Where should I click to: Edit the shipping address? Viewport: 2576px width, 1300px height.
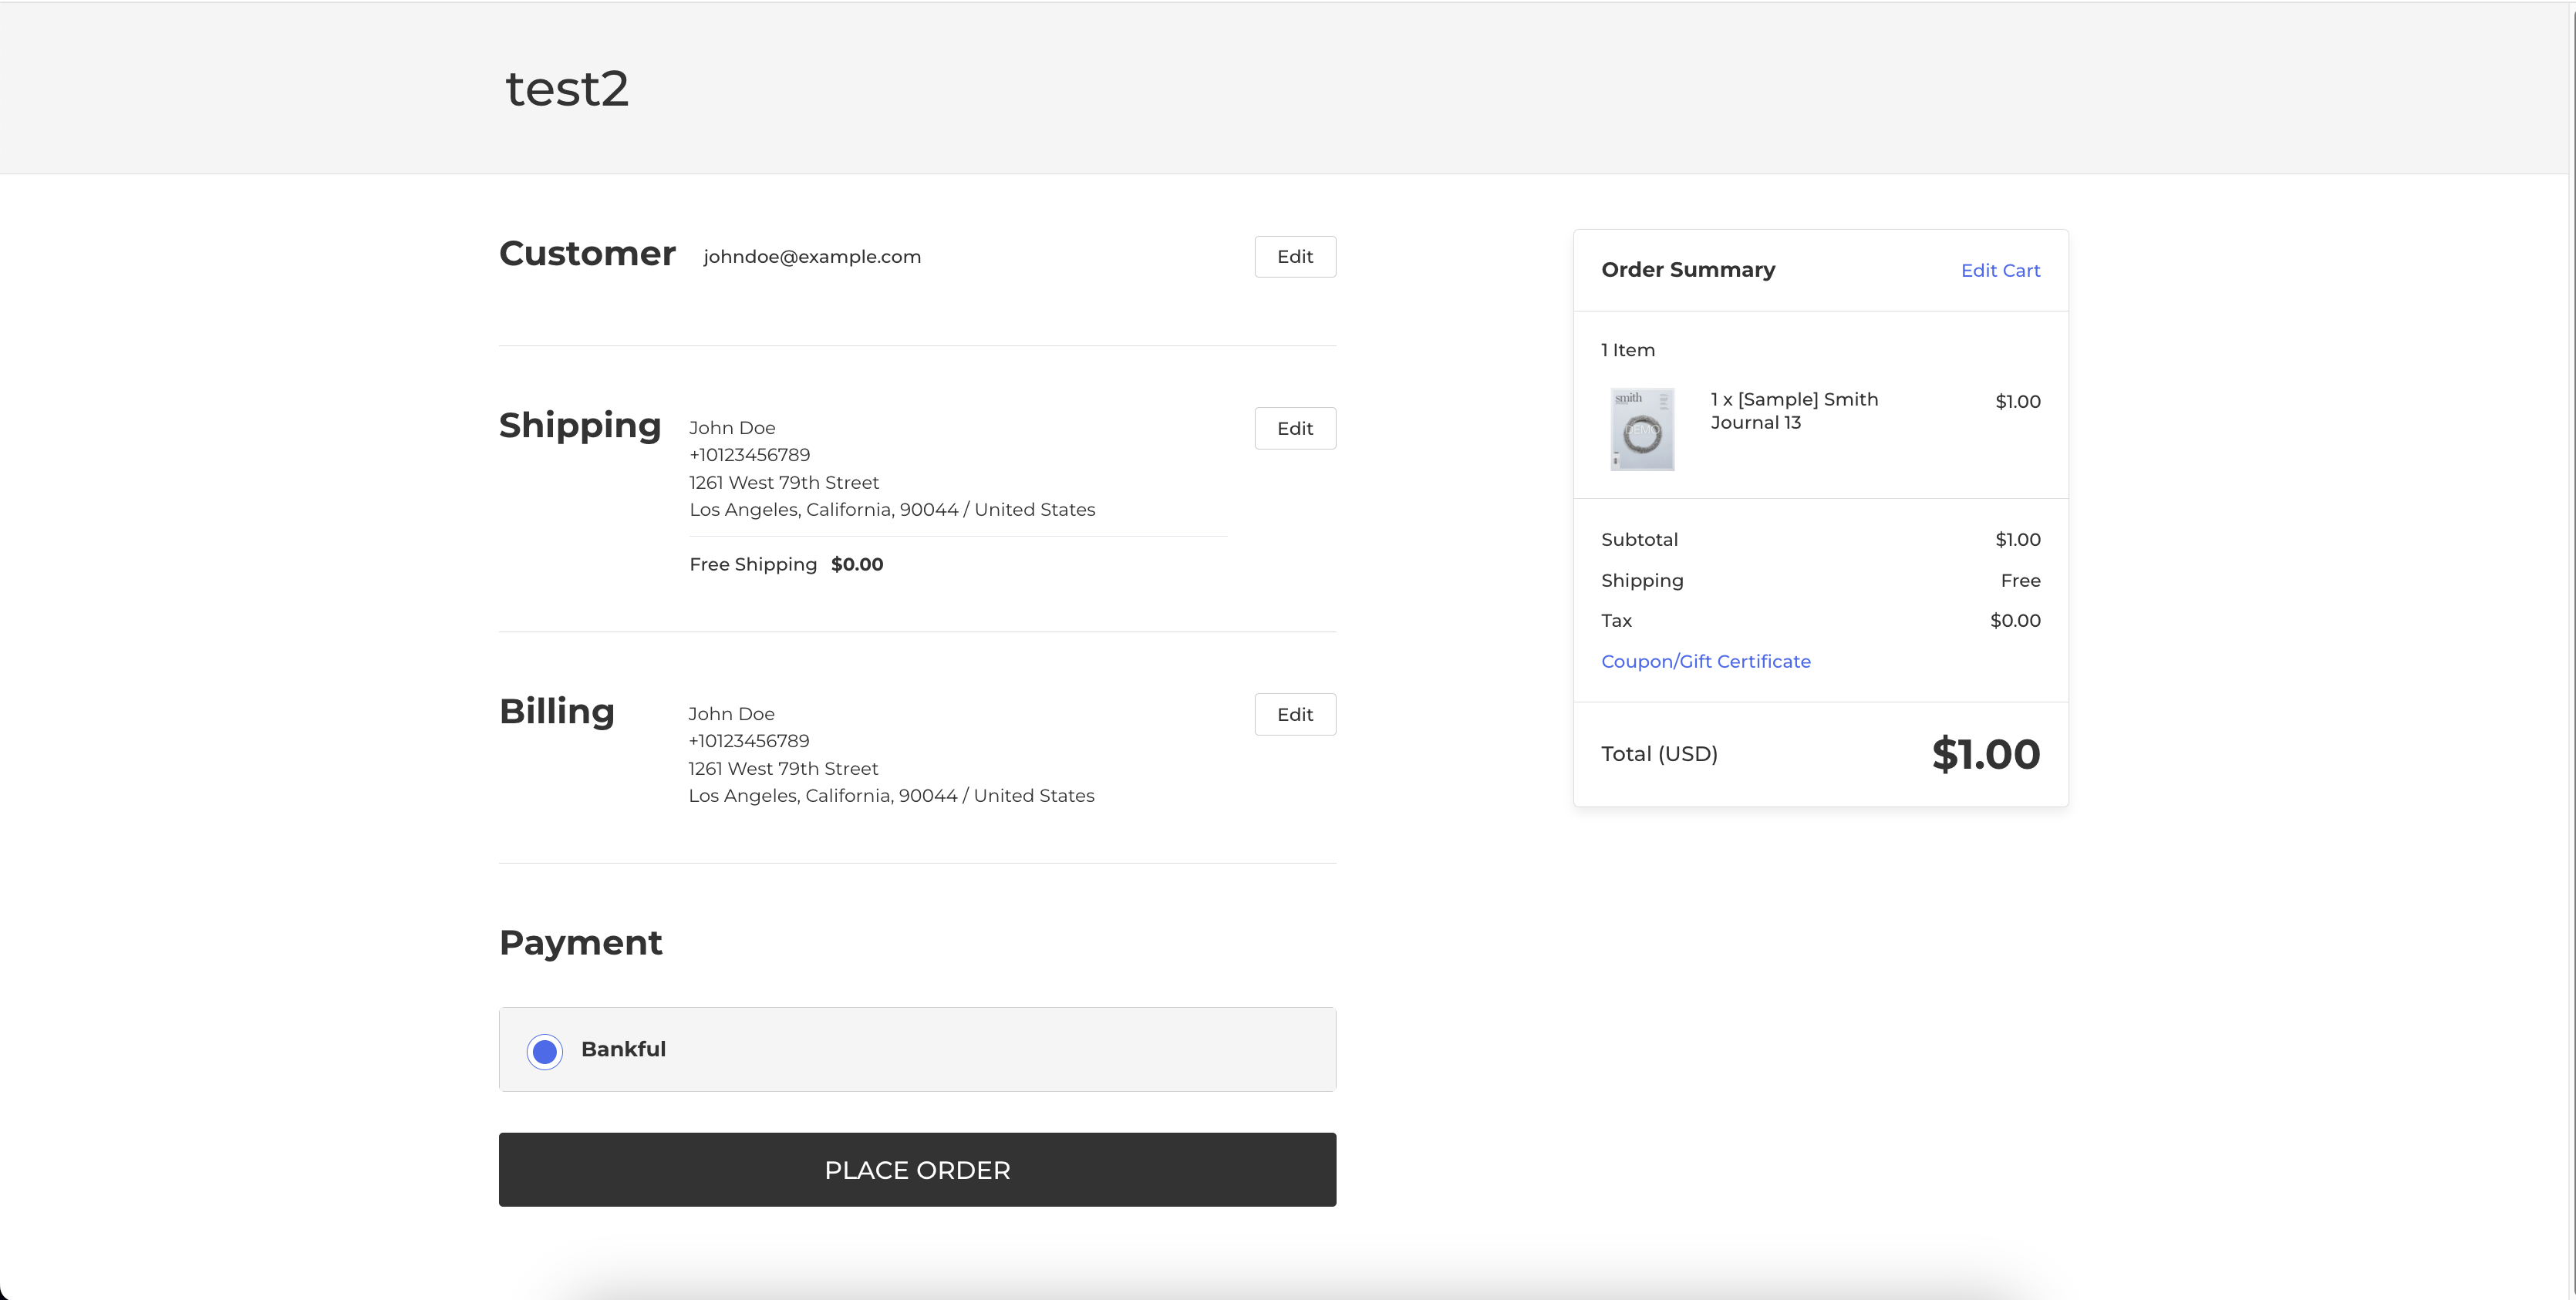[x=1294, y=428]
